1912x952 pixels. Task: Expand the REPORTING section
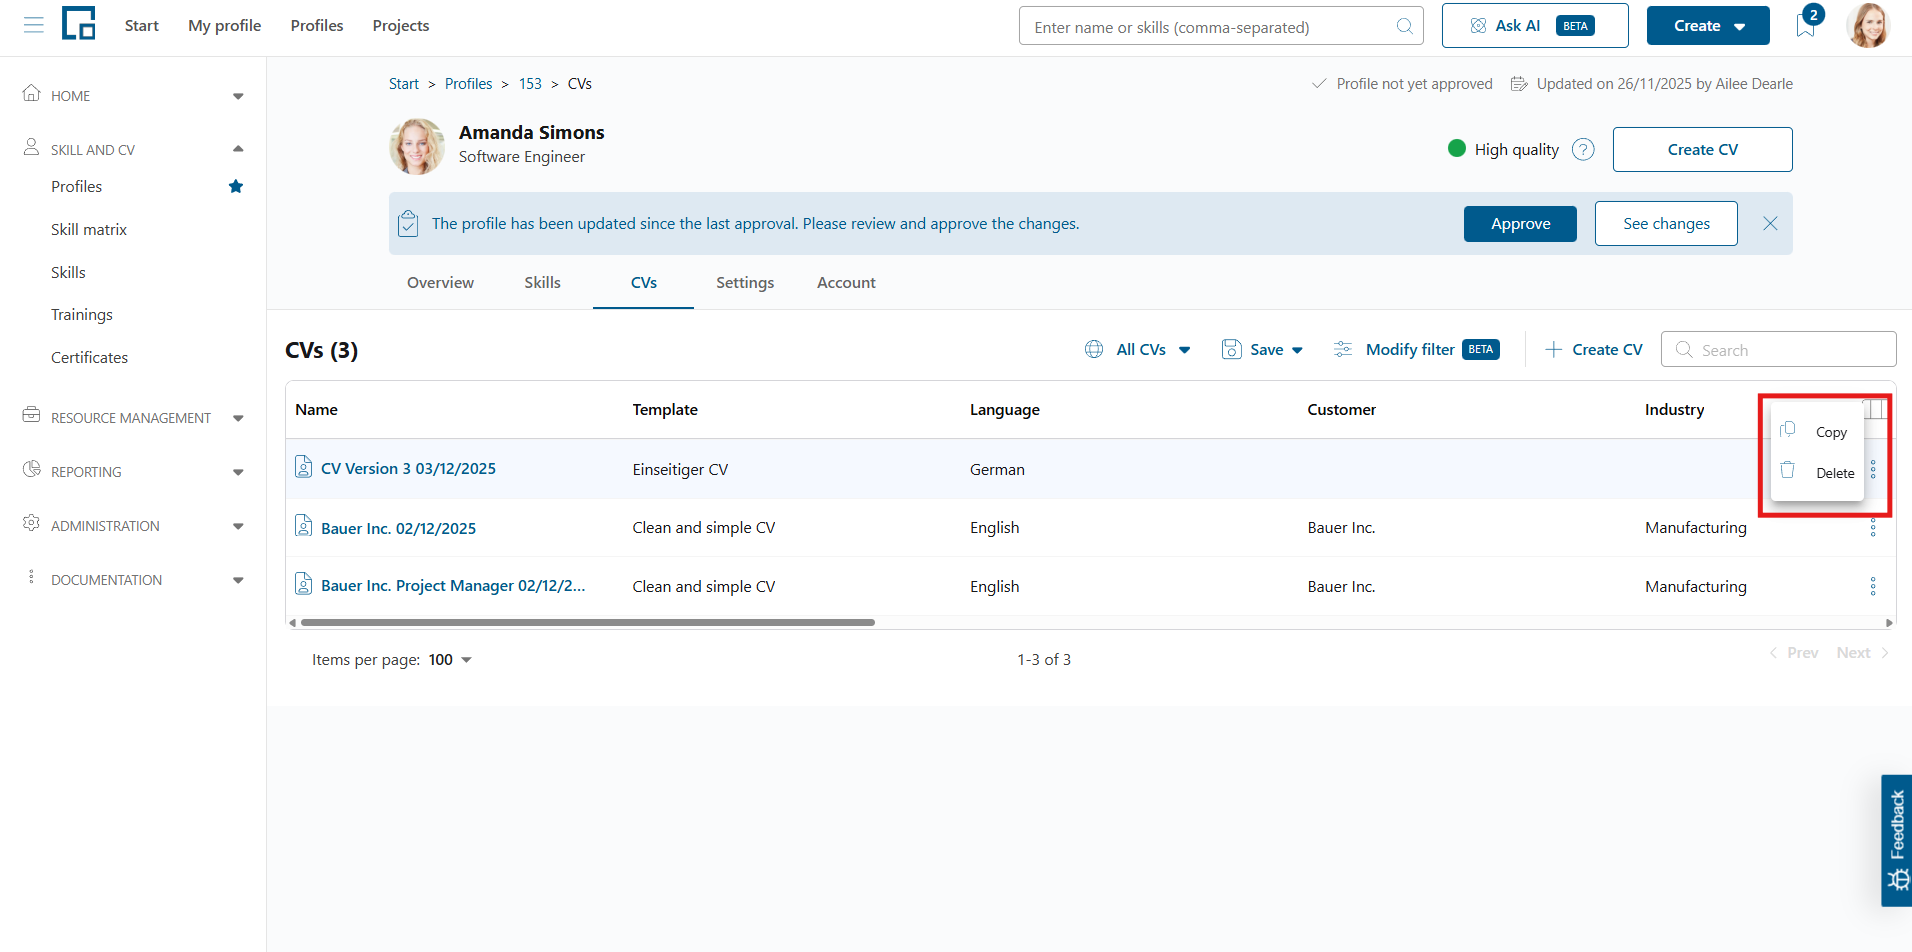(x=238, y=472)
